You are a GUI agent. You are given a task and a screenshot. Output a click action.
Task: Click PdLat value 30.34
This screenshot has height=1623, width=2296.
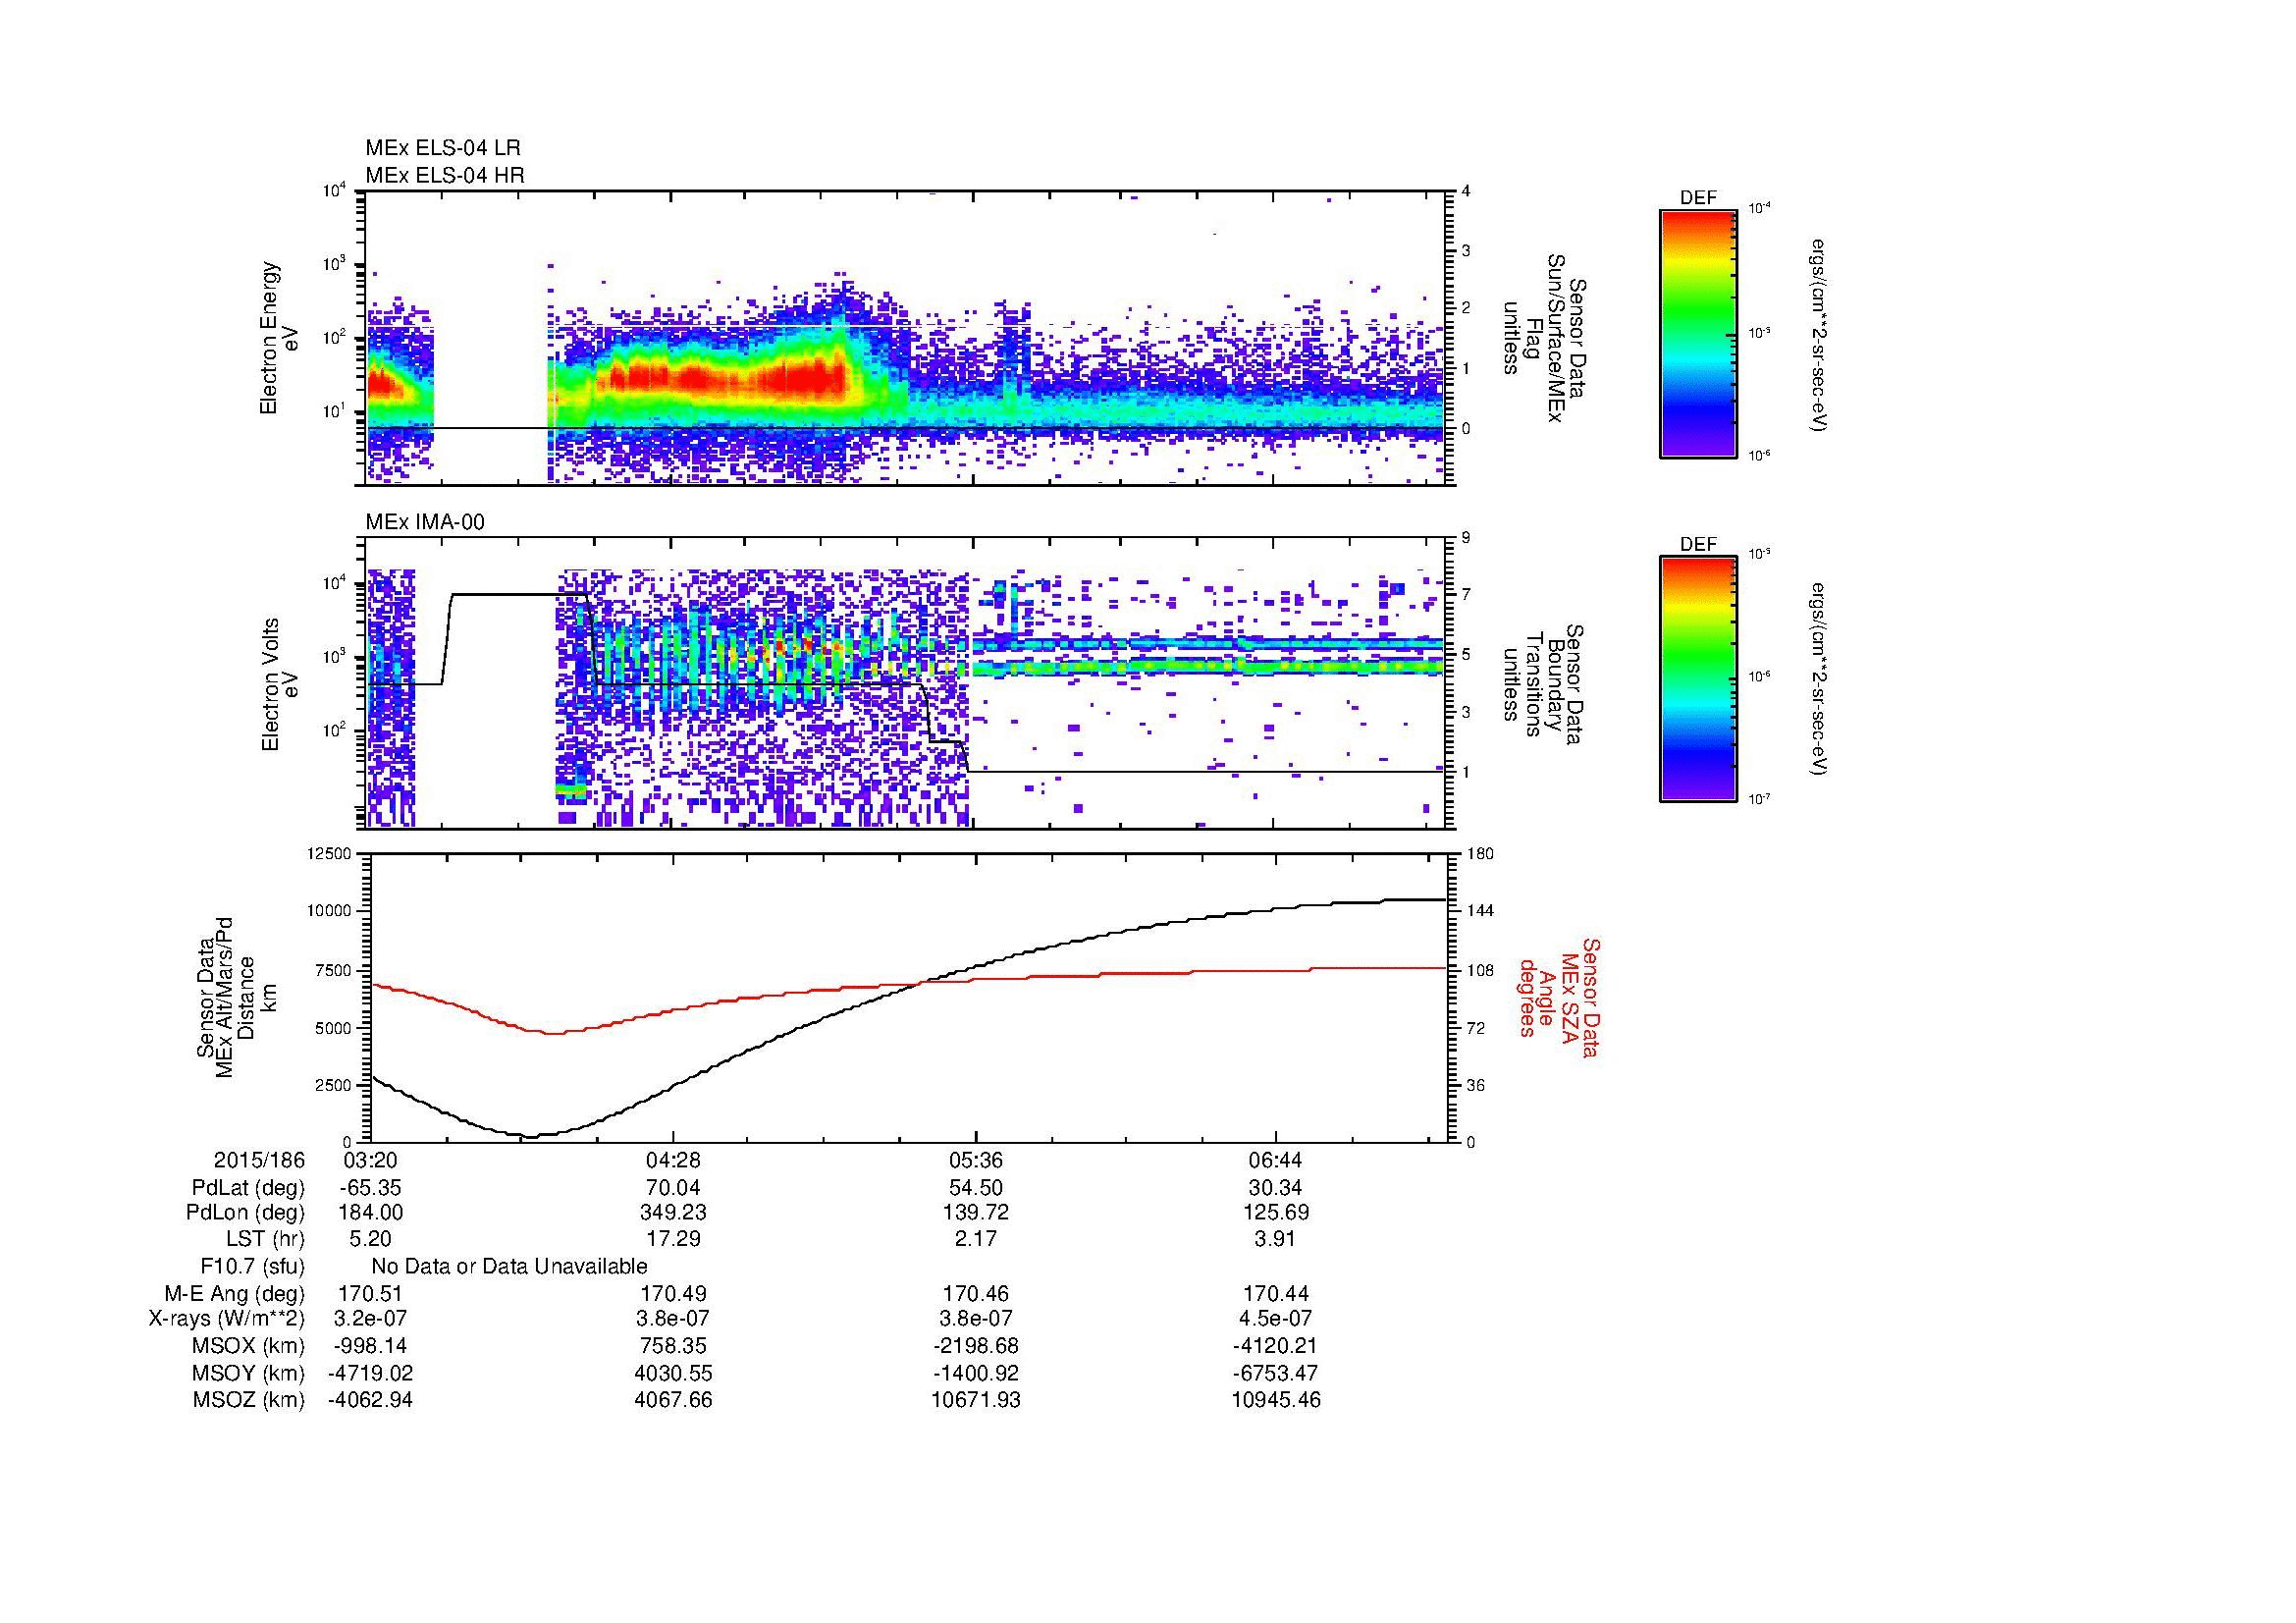click(x=1276, y=1188)
